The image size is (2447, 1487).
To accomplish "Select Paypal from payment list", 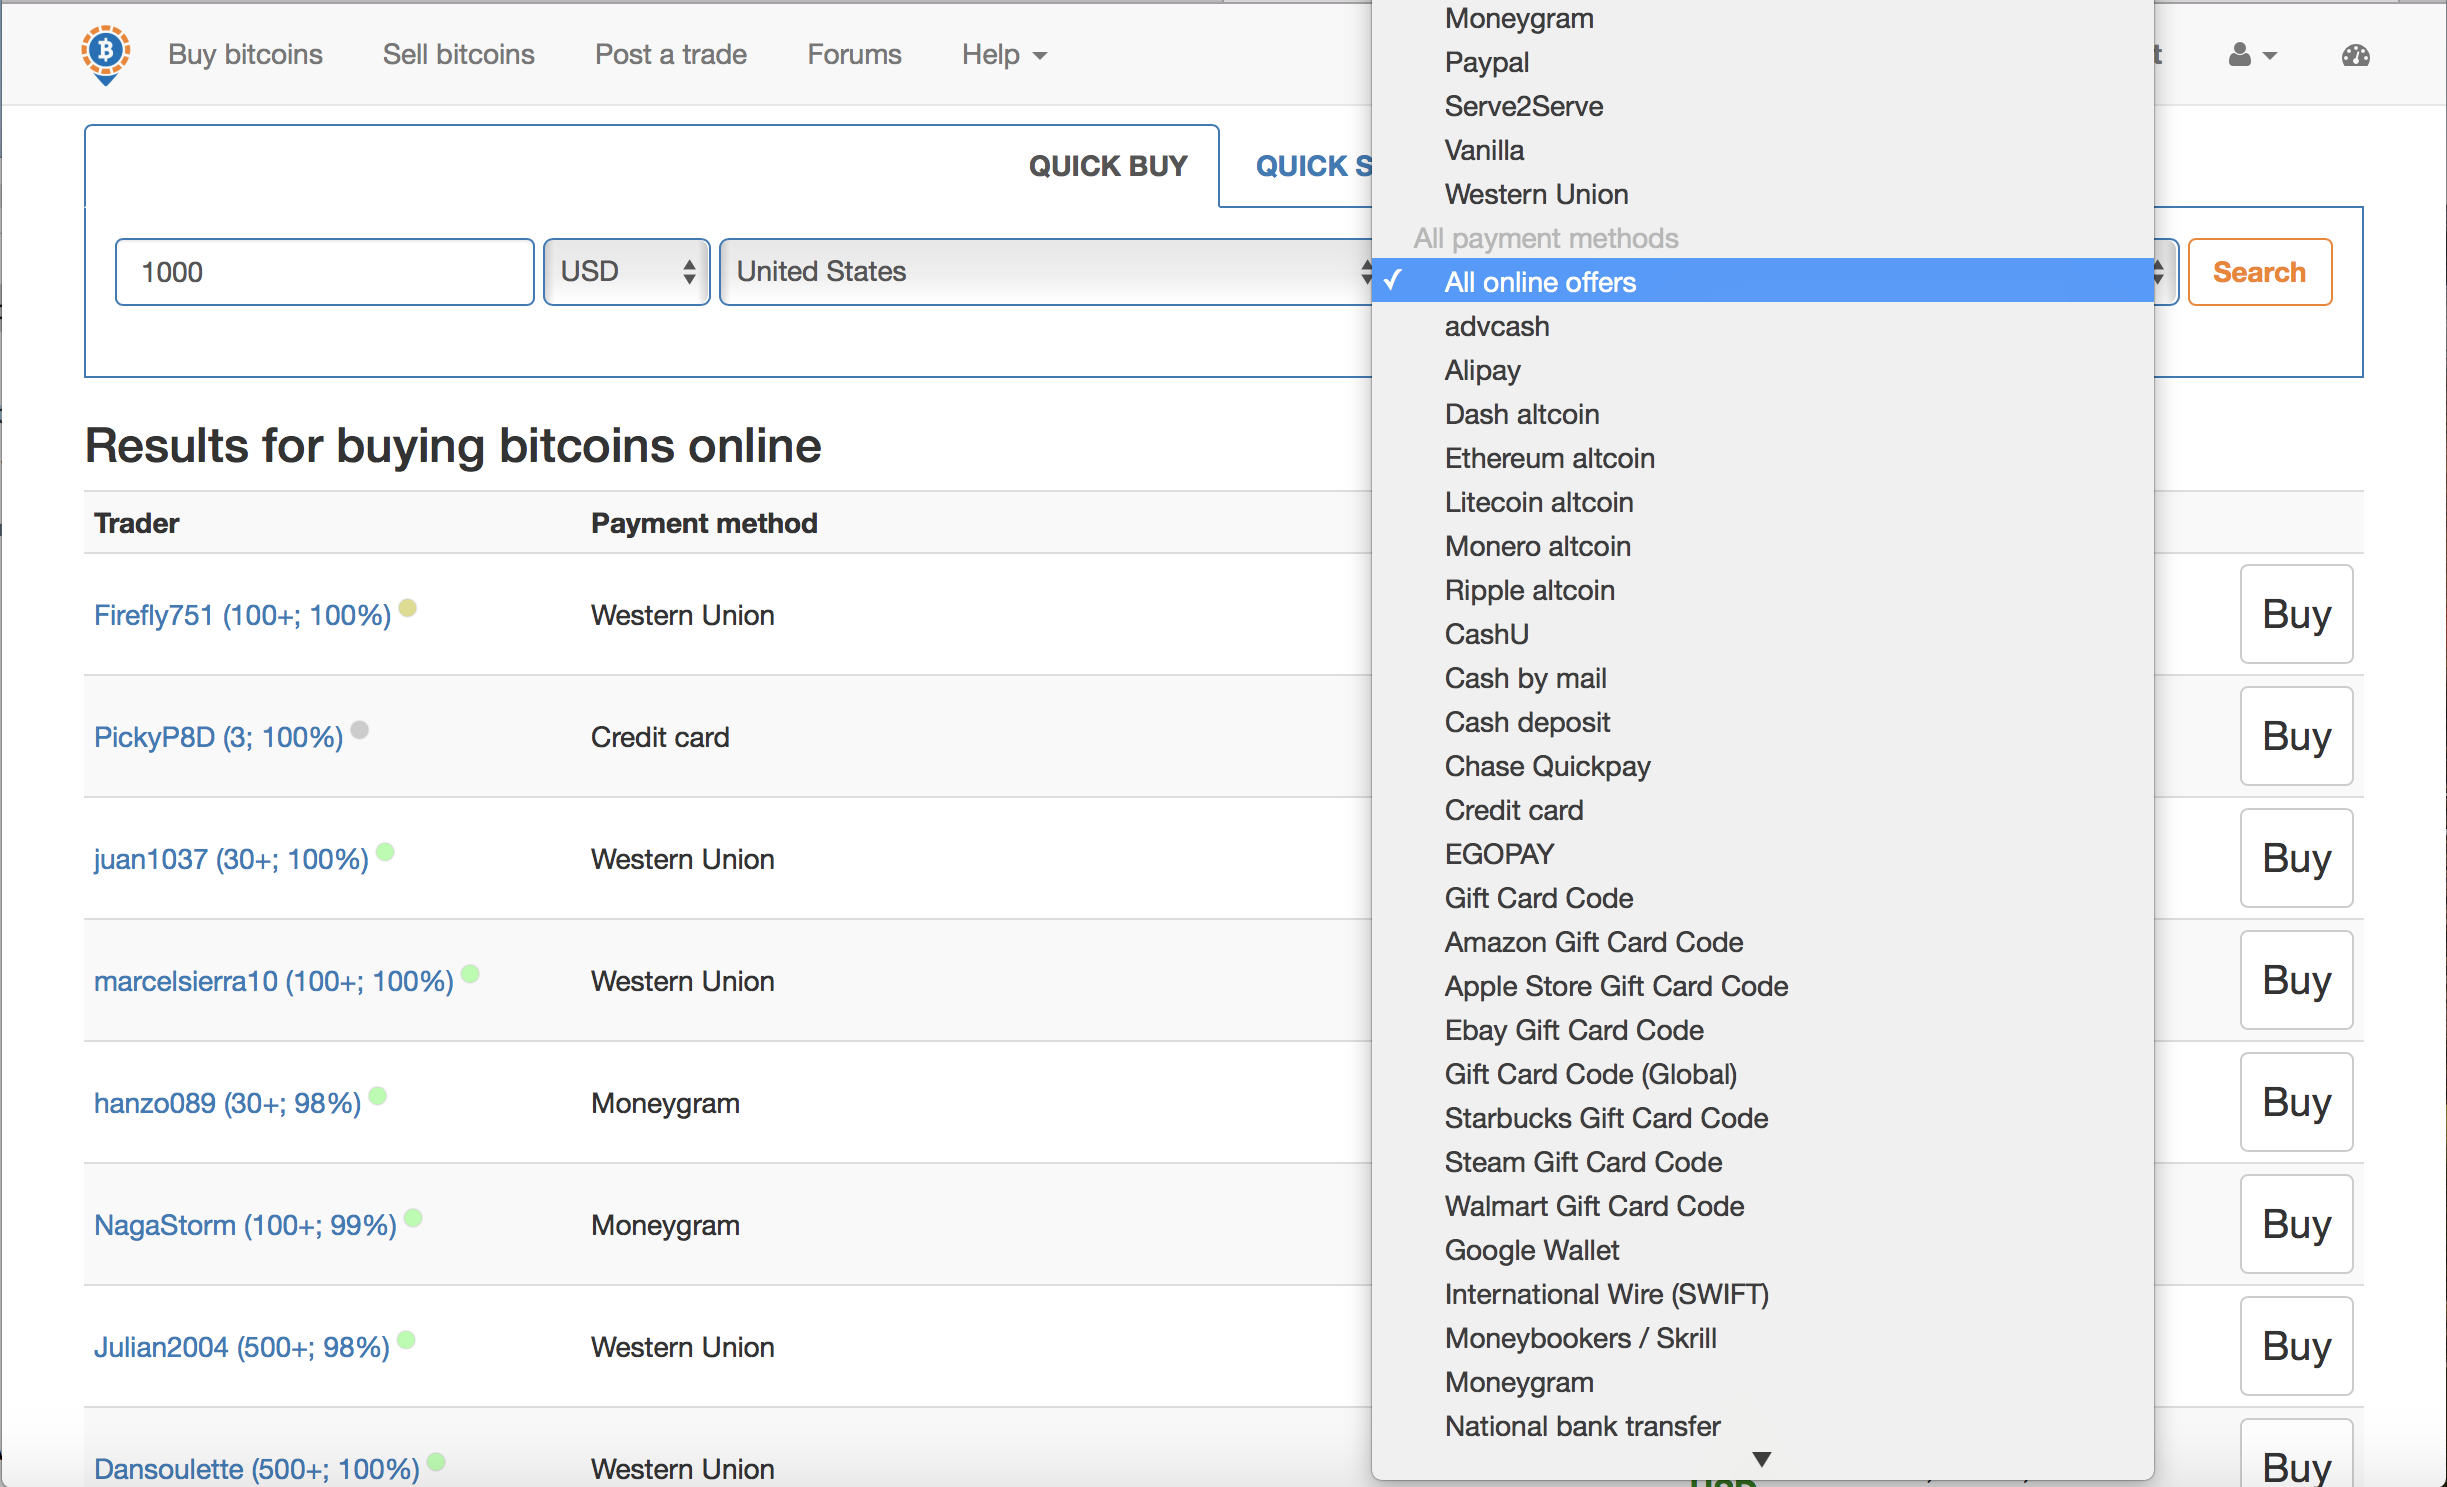I will pyautogui.click(x=1487, y=62).
